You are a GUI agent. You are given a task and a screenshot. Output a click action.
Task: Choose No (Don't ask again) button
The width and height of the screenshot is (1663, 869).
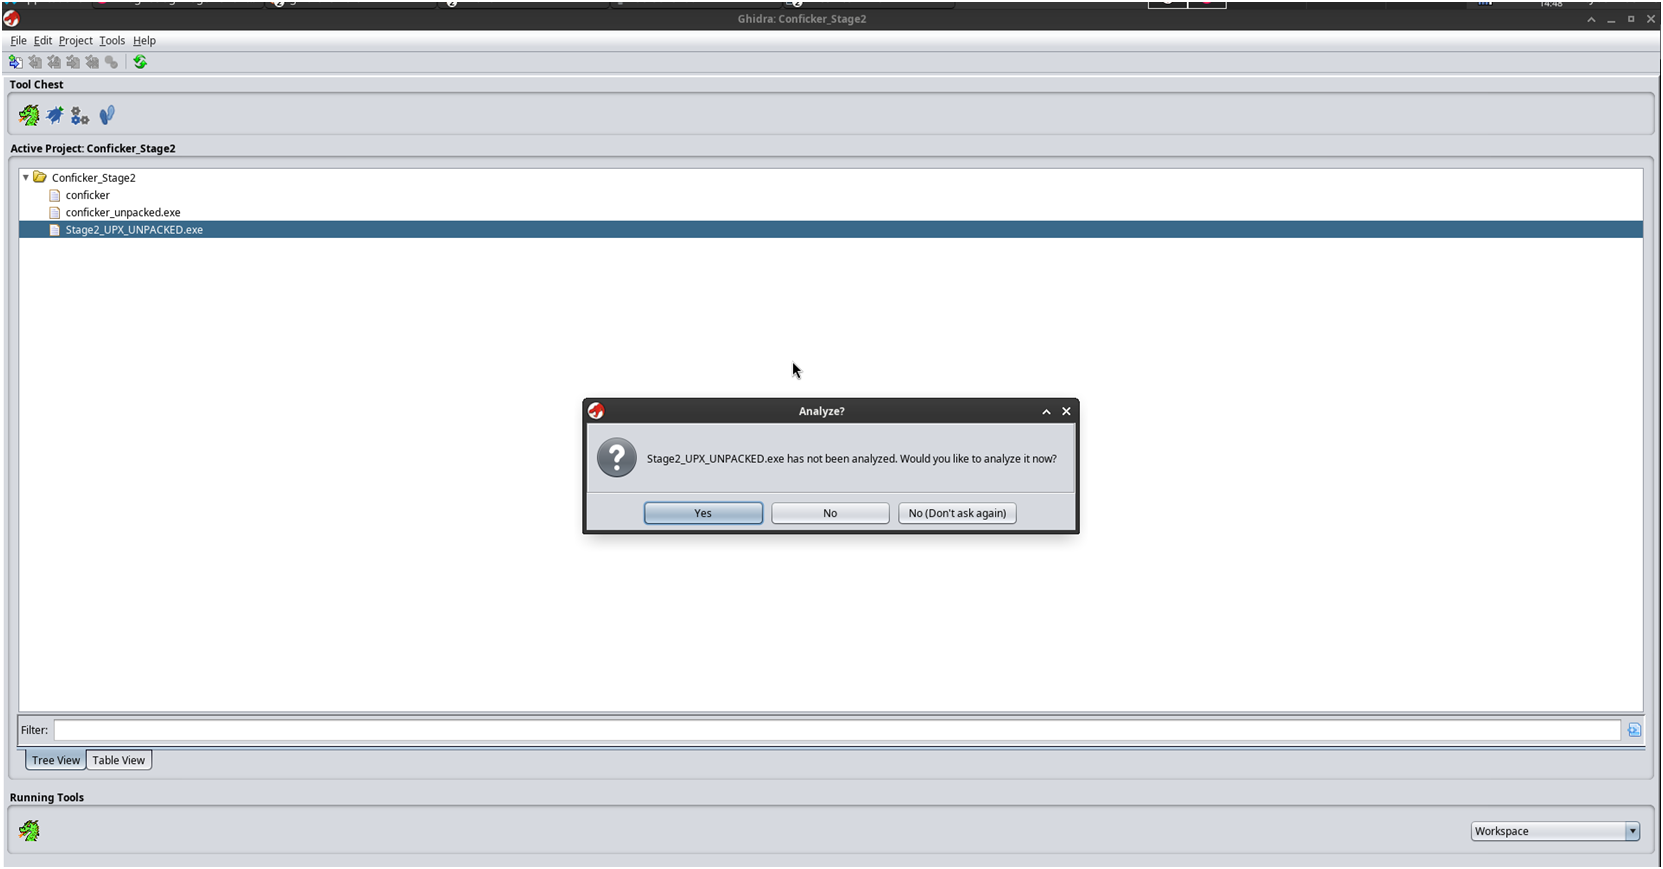click(957, 513)
